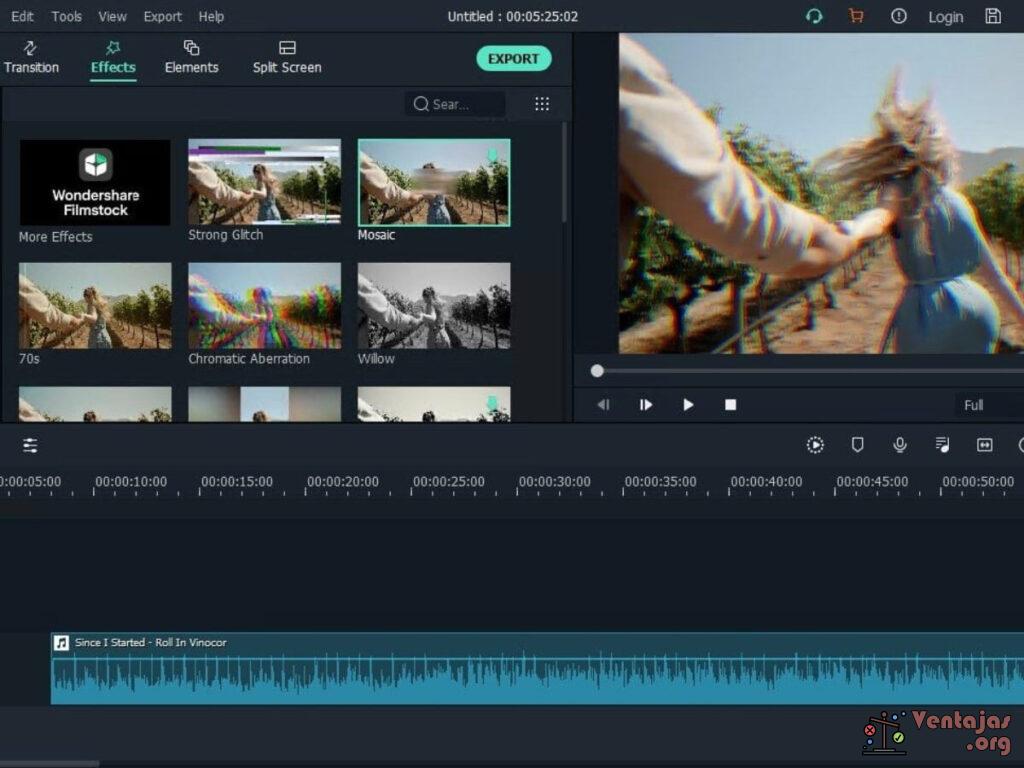Click the save project disk icon
The height and width of the screenshot is (768, 1024).
[x=992, y=16]
